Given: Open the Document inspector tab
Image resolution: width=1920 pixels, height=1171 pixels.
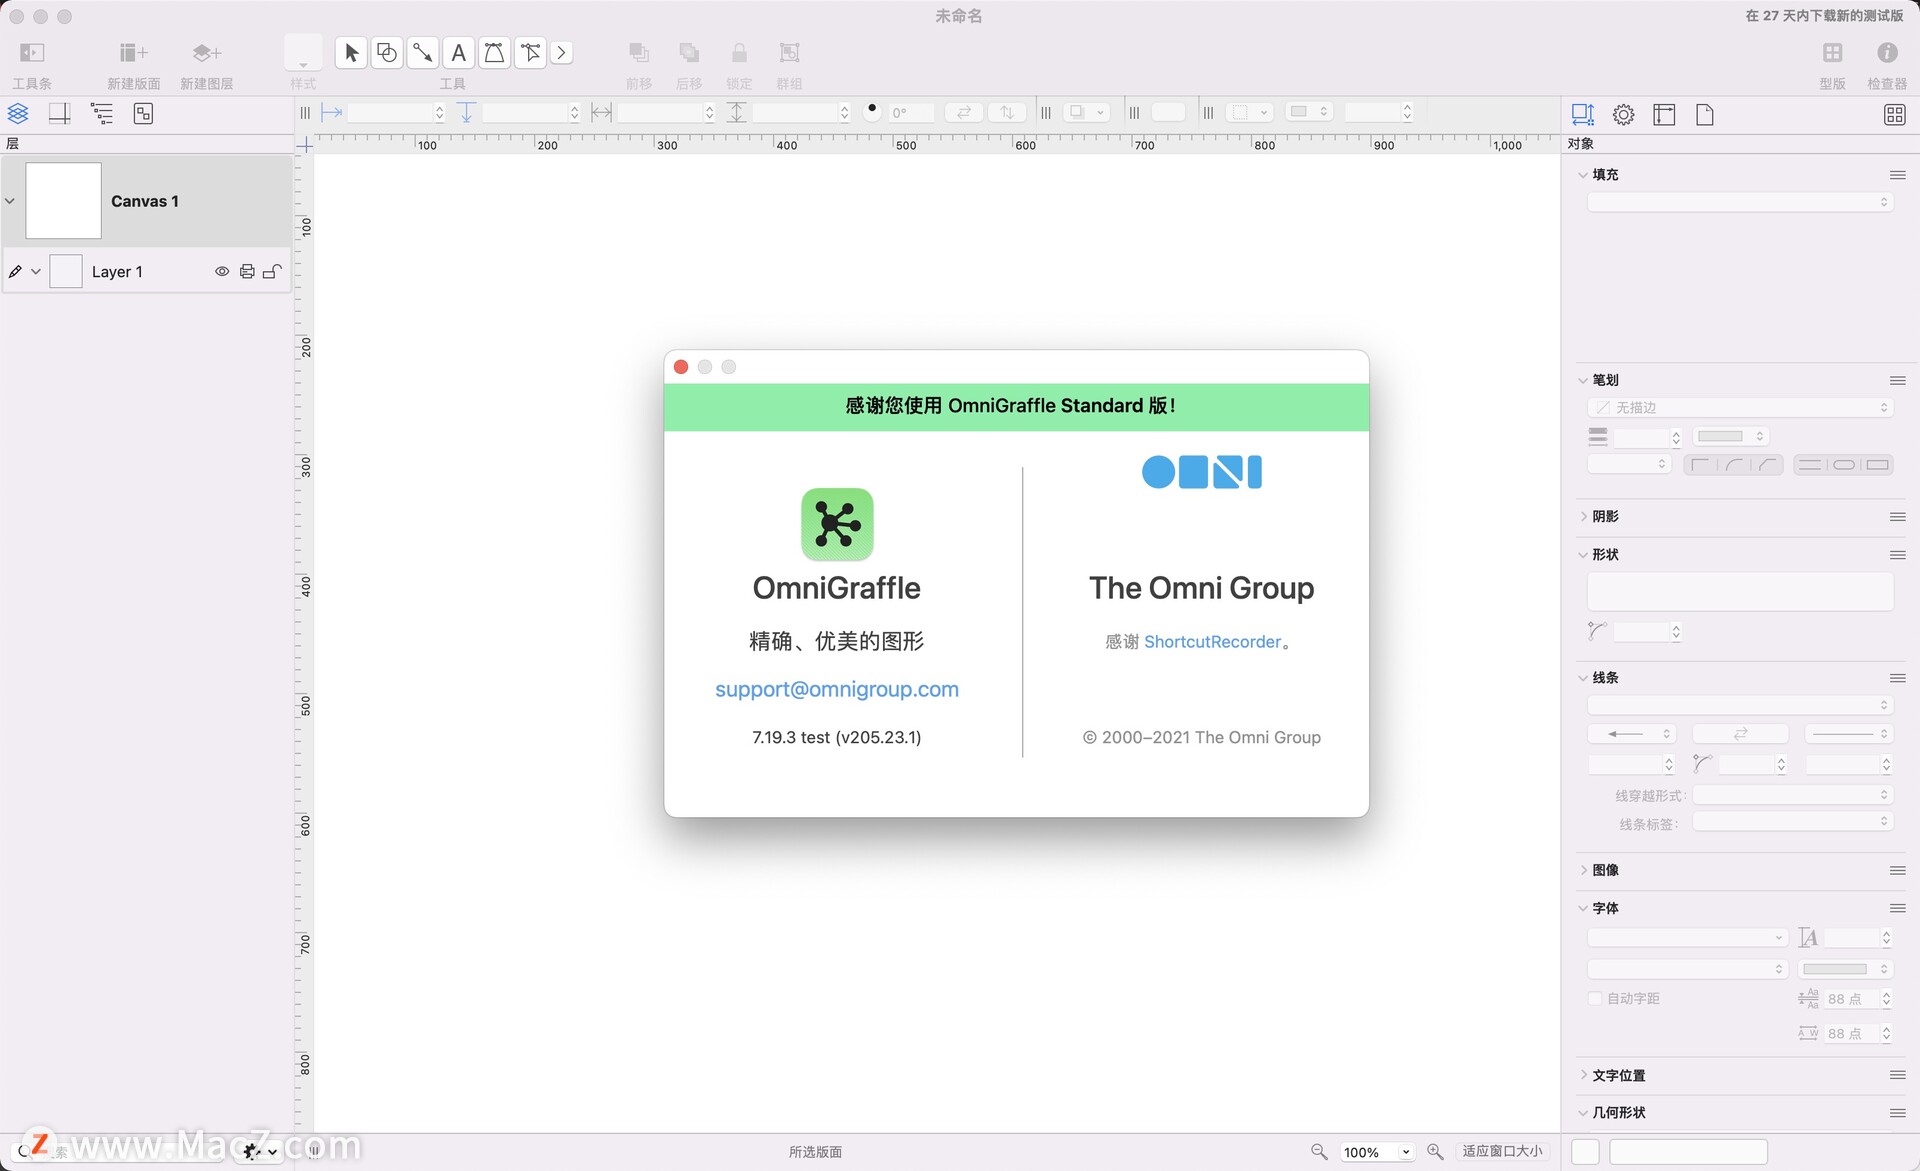Looking at the screenshot, I should coord(1705,115).
